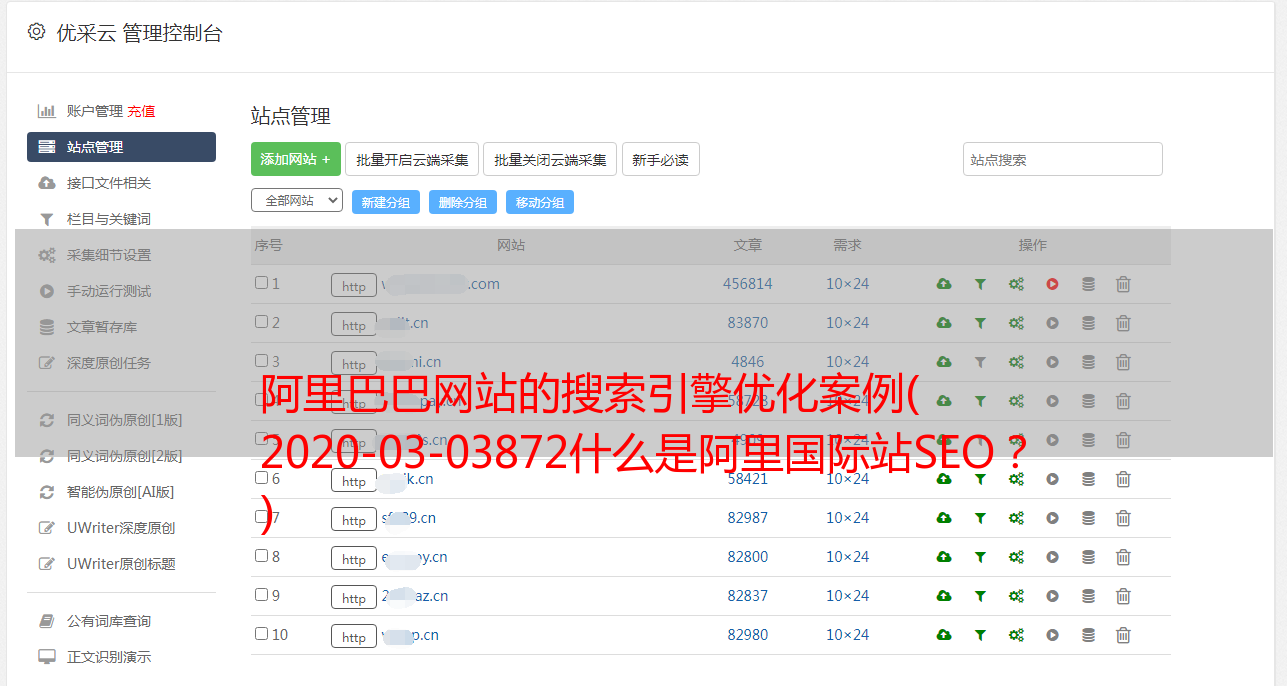Click the cloud upload icon for row 1
The width and height of the screenshot is (1287, 686).
pyautogui.click(x=944, y=284)
